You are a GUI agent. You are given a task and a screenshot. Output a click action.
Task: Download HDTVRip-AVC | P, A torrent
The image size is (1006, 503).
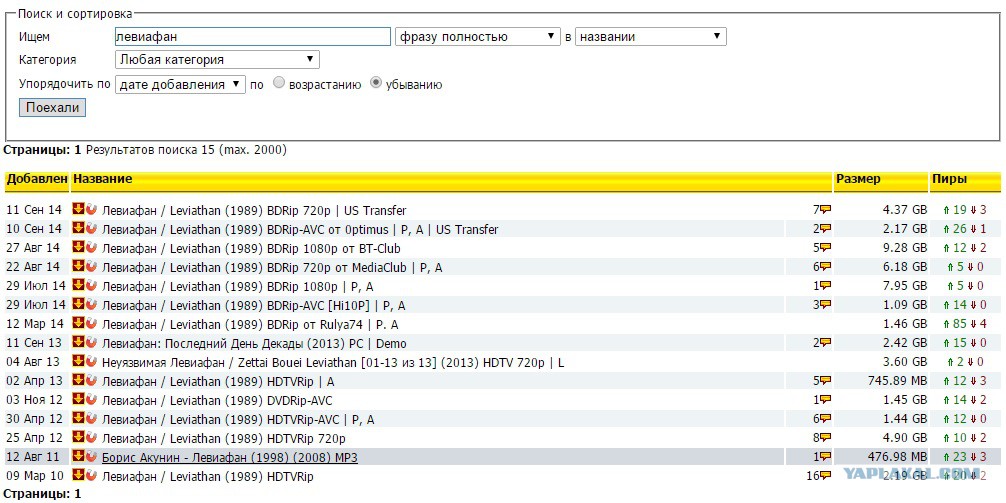pyautogui.click(x=78, y=418)
